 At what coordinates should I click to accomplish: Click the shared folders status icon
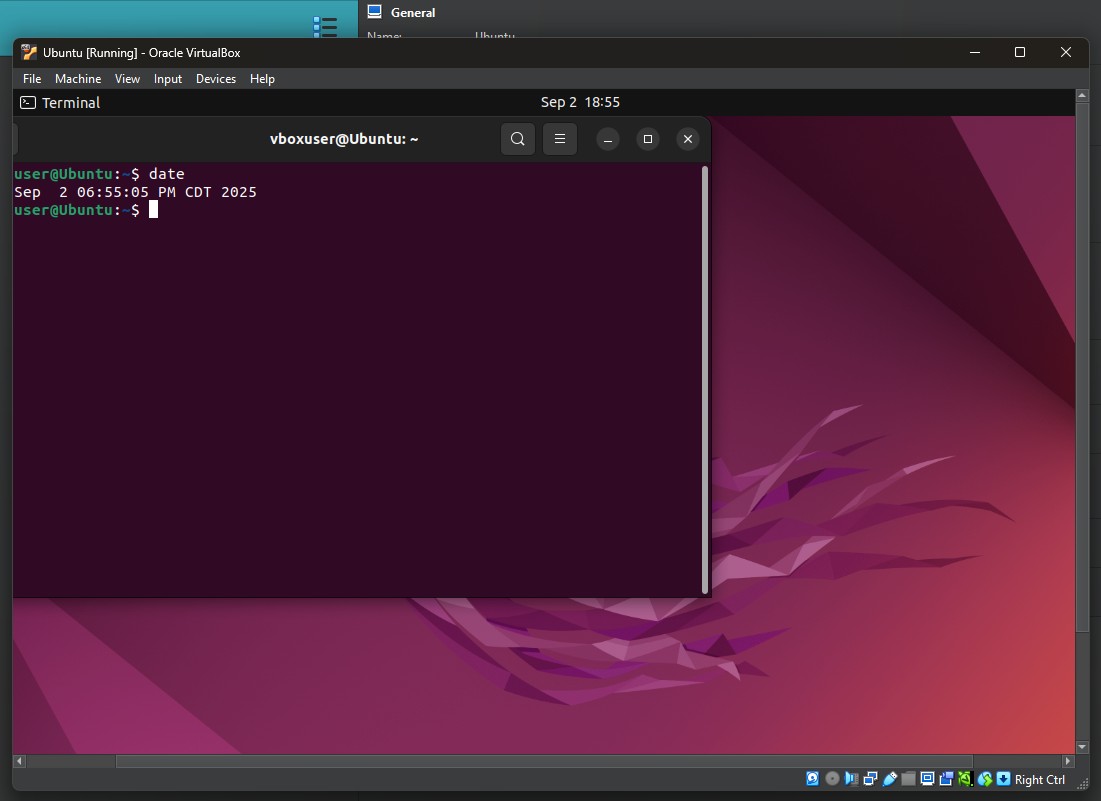coord(907,778)
